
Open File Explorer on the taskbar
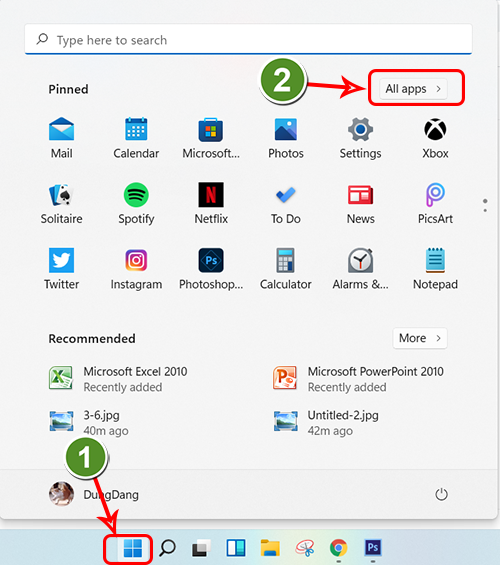(x=270, y=548)
